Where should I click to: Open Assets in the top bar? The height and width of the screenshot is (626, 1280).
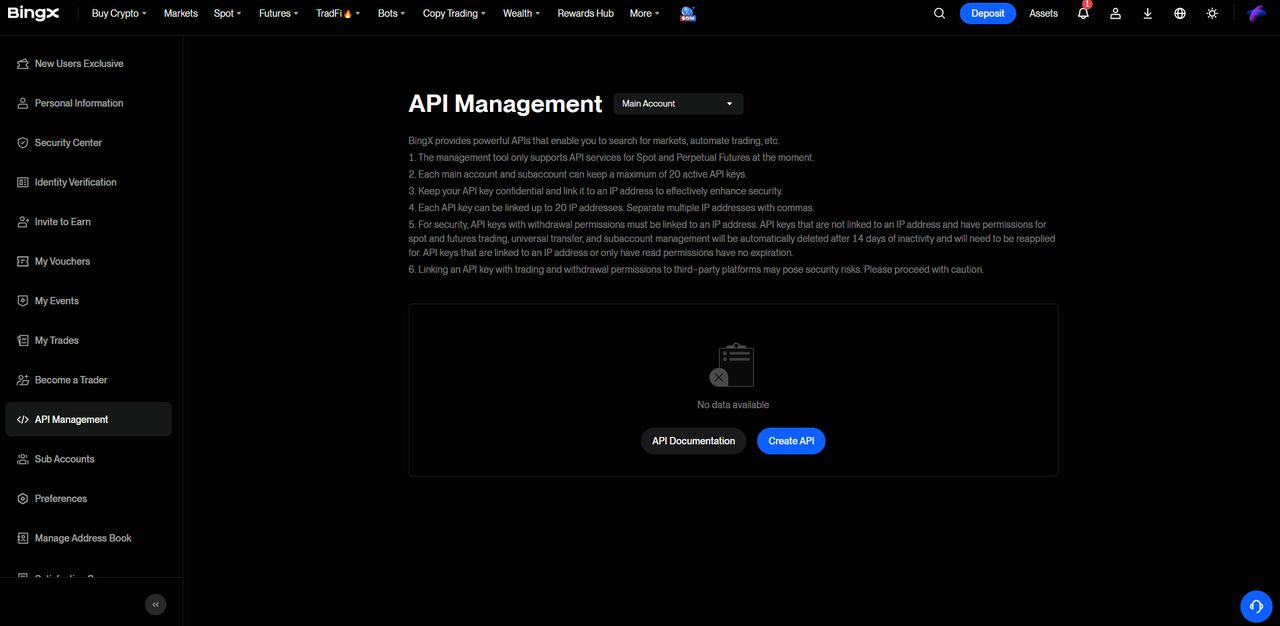(x=1043, y=13)
